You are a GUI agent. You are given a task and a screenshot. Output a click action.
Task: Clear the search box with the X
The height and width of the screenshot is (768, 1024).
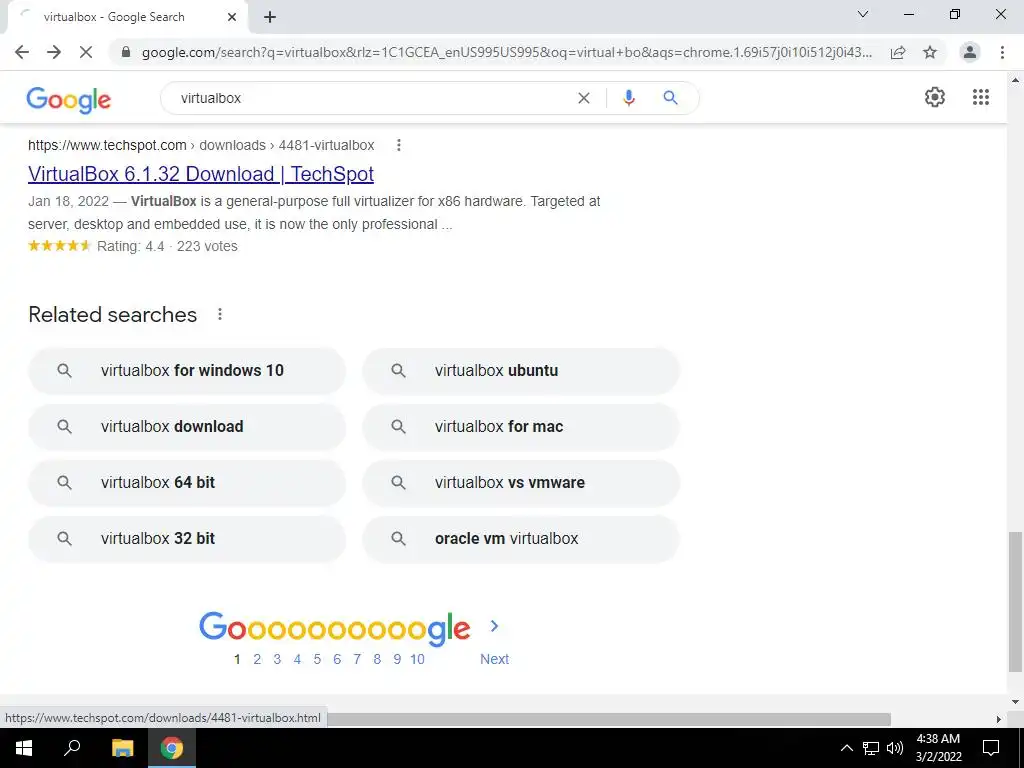pos(584,98)
